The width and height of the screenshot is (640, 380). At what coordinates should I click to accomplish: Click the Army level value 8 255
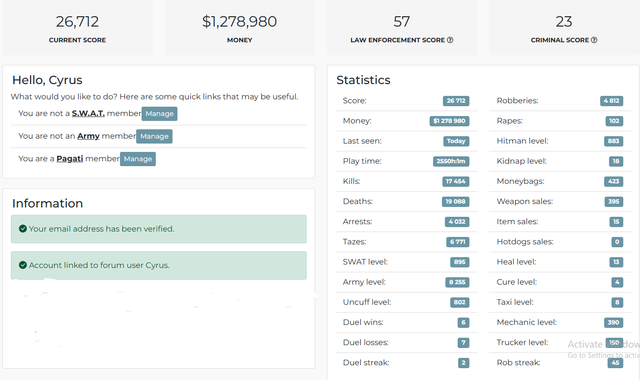click(x=457, y=282)
